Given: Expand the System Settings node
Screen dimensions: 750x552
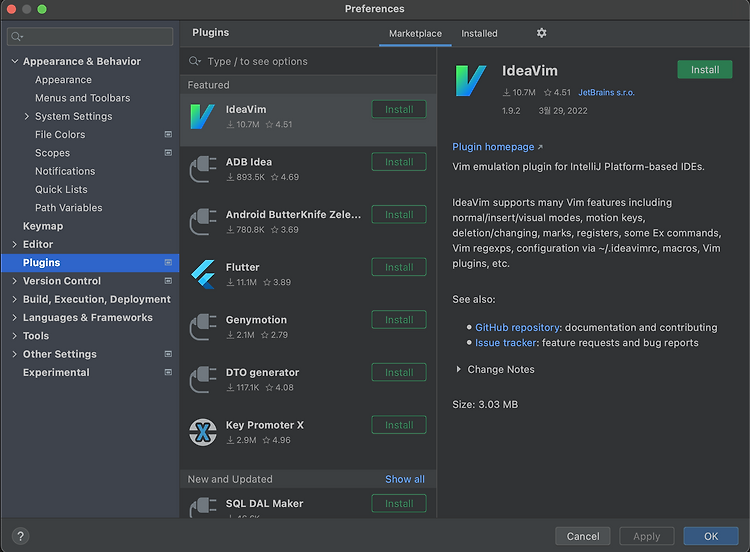Looking at the screenshot, I should [27, 116].
